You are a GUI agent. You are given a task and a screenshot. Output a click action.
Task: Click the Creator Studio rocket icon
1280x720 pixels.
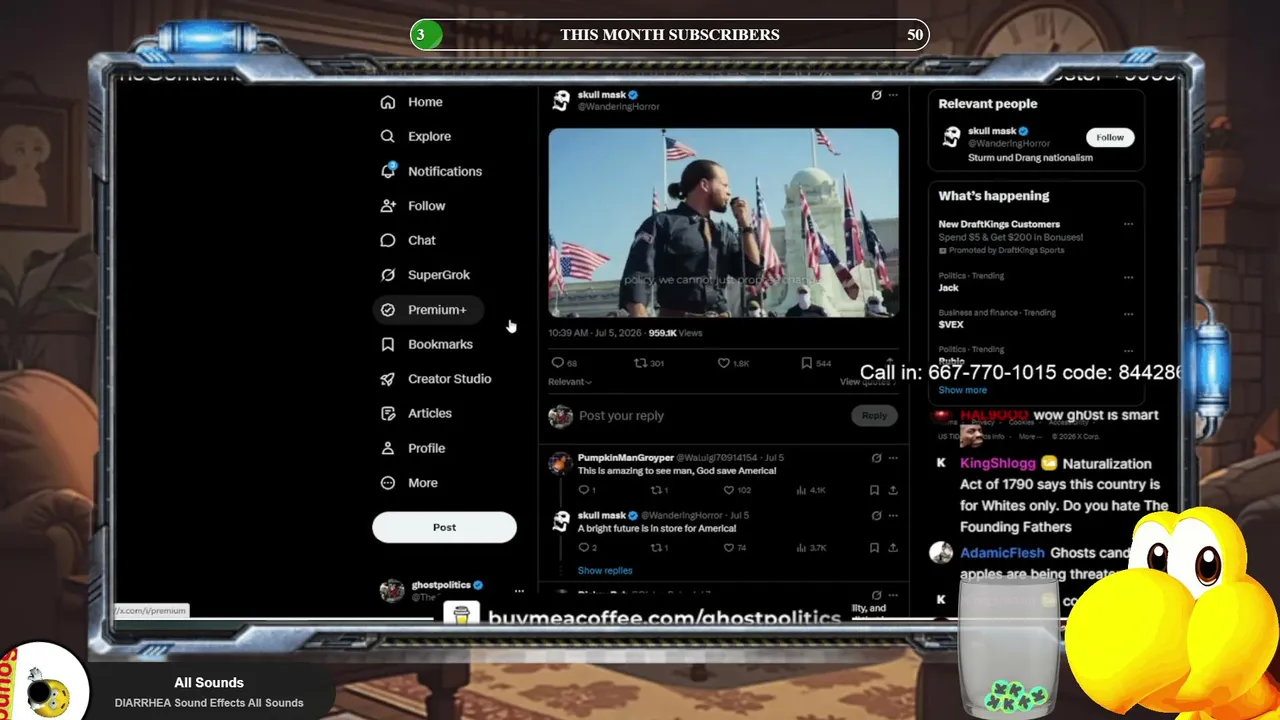(x=388, y=379)
